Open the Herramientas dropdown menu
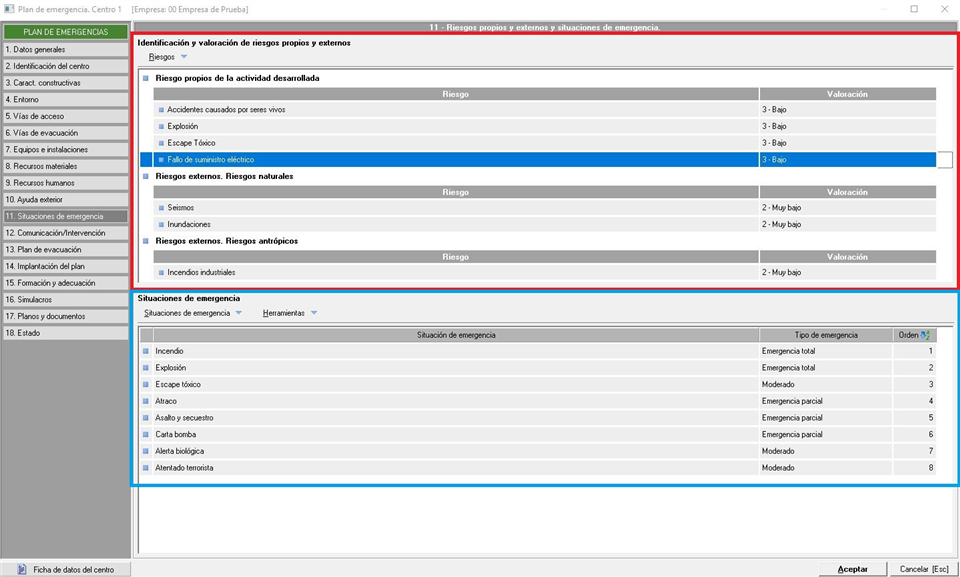The width and height of the screenshot is (960, 577). (290, 313)
